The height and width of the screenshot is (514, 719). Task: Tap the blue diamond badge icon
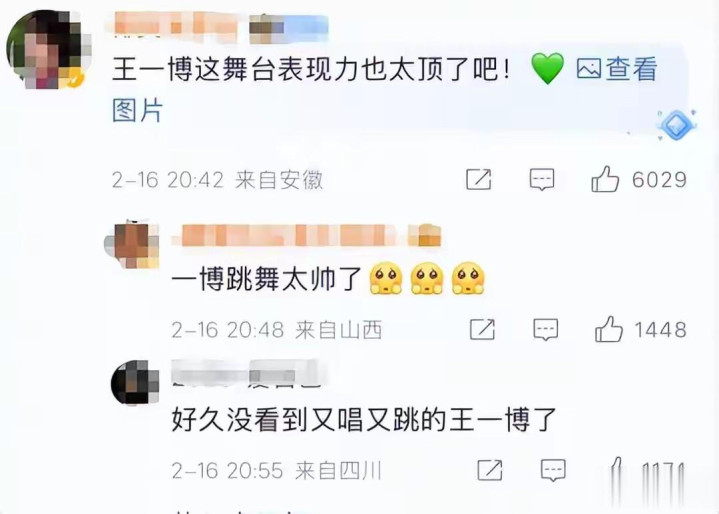click(676, 125)
